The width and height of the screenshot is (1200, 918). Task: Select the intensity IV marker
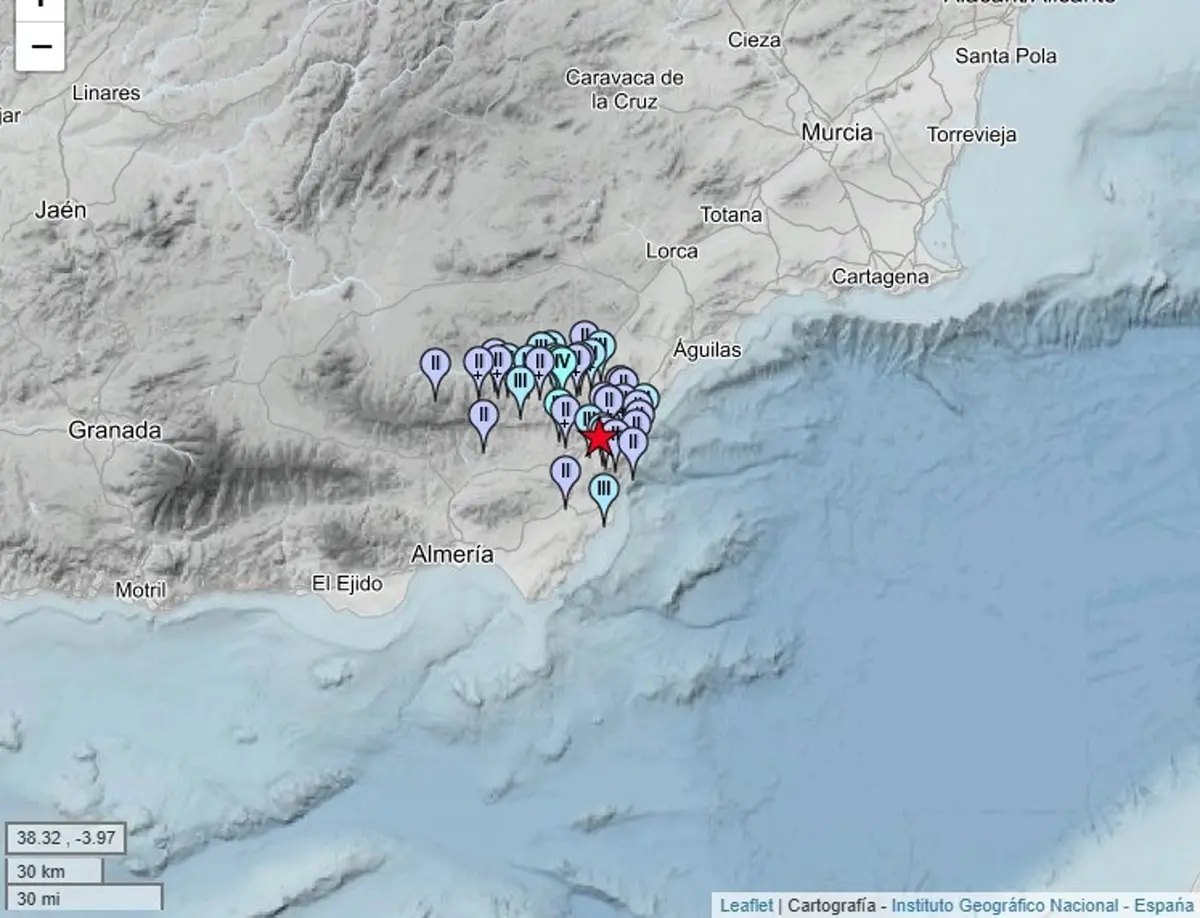click(562, 365)
